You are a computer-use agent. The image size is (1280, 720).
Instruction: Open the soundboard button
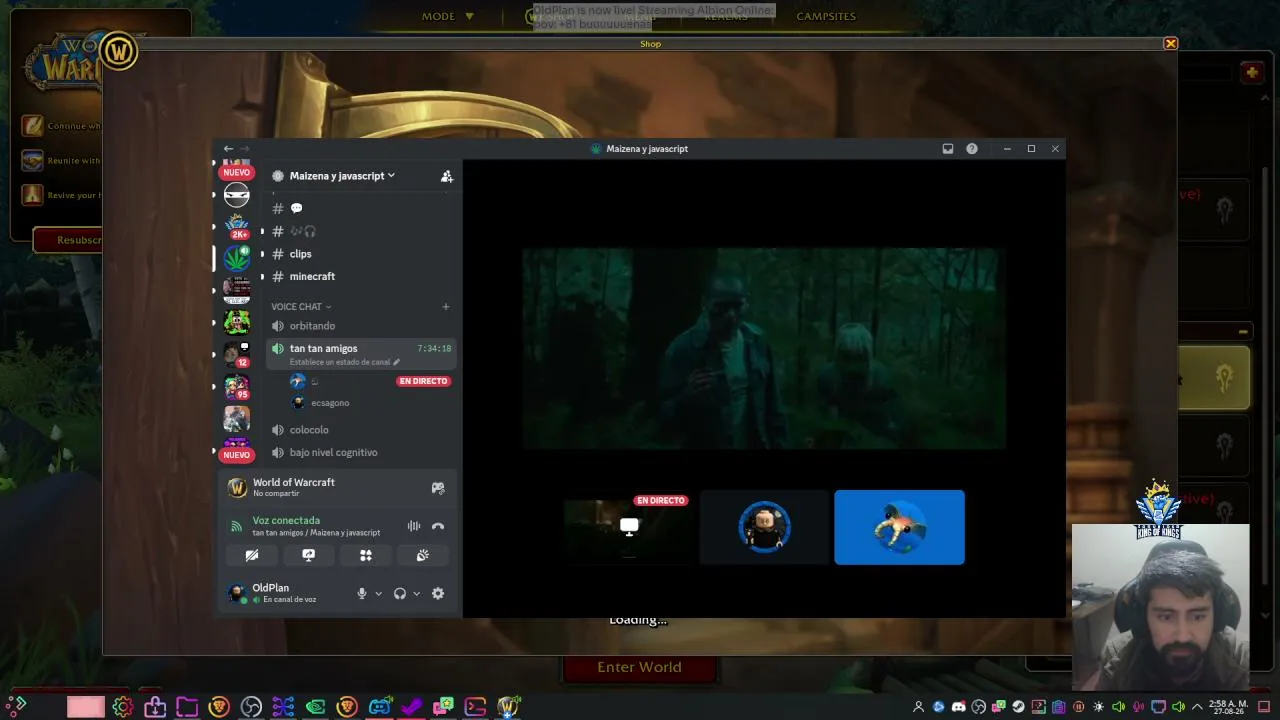click(x=423, y=556)
